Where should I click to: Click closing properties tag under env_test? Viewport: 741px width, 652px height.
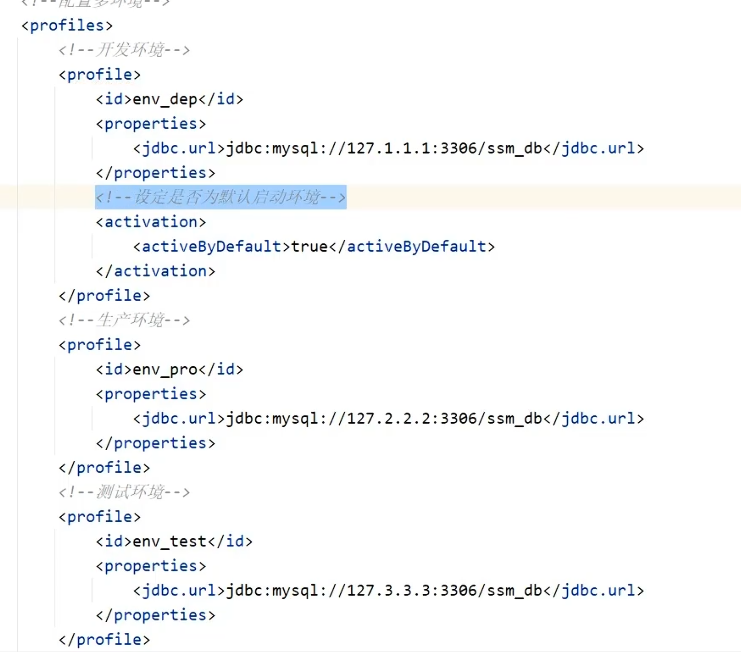(x=155, y=615)
